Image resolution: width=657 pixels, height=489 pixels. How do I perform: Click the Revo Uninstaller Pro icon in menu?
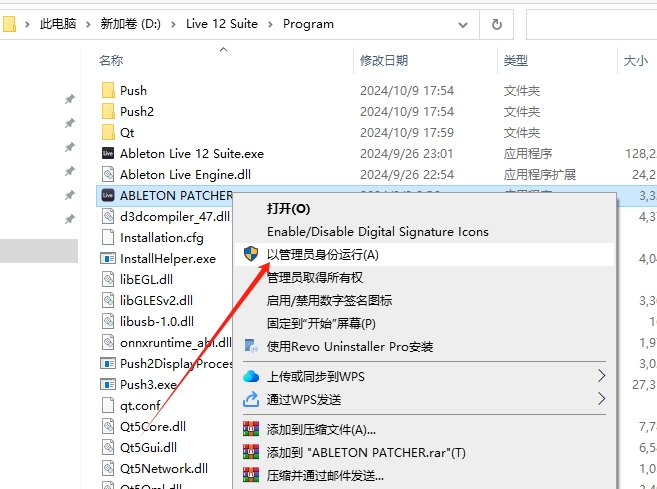pos(251,346)
